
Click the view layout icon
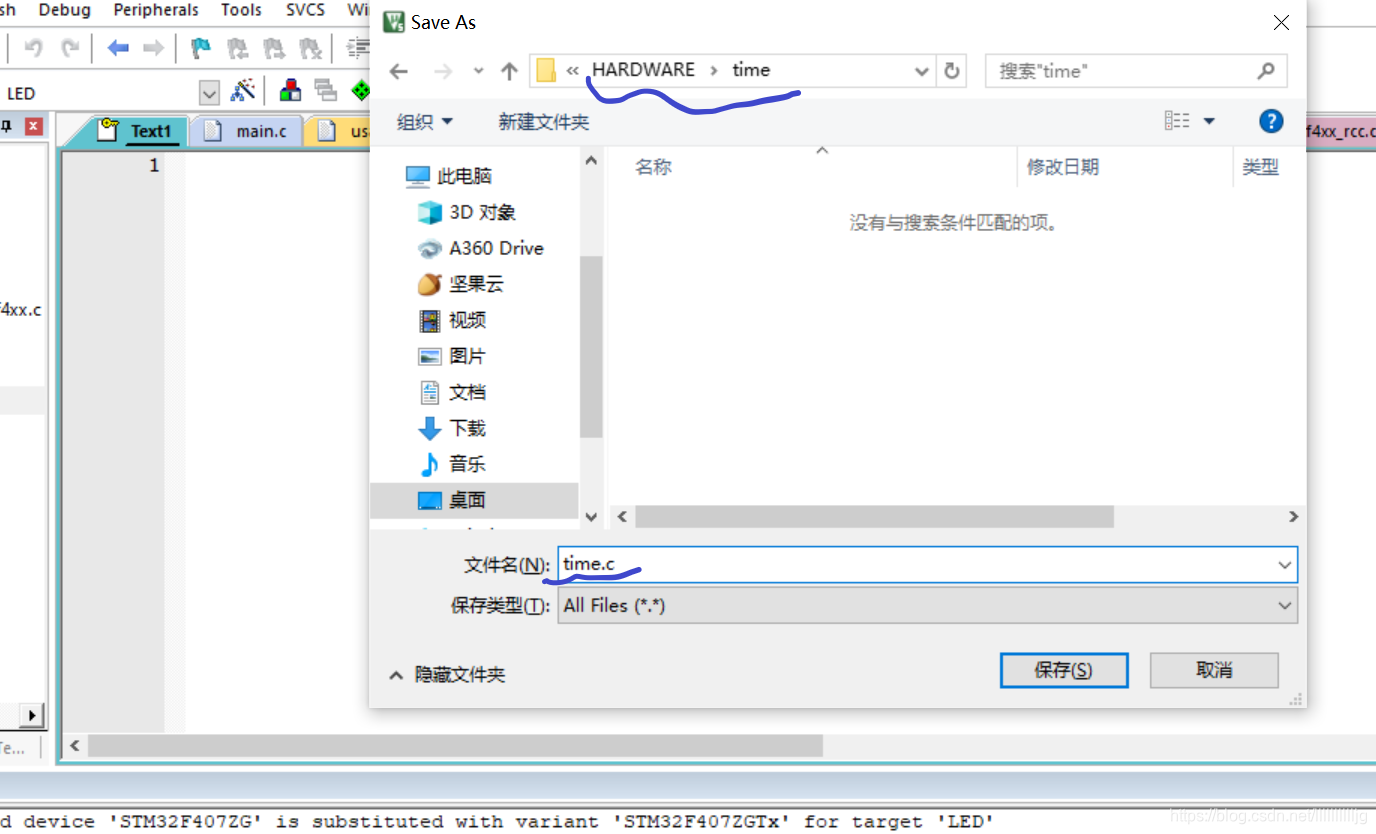click(1177, 121)
